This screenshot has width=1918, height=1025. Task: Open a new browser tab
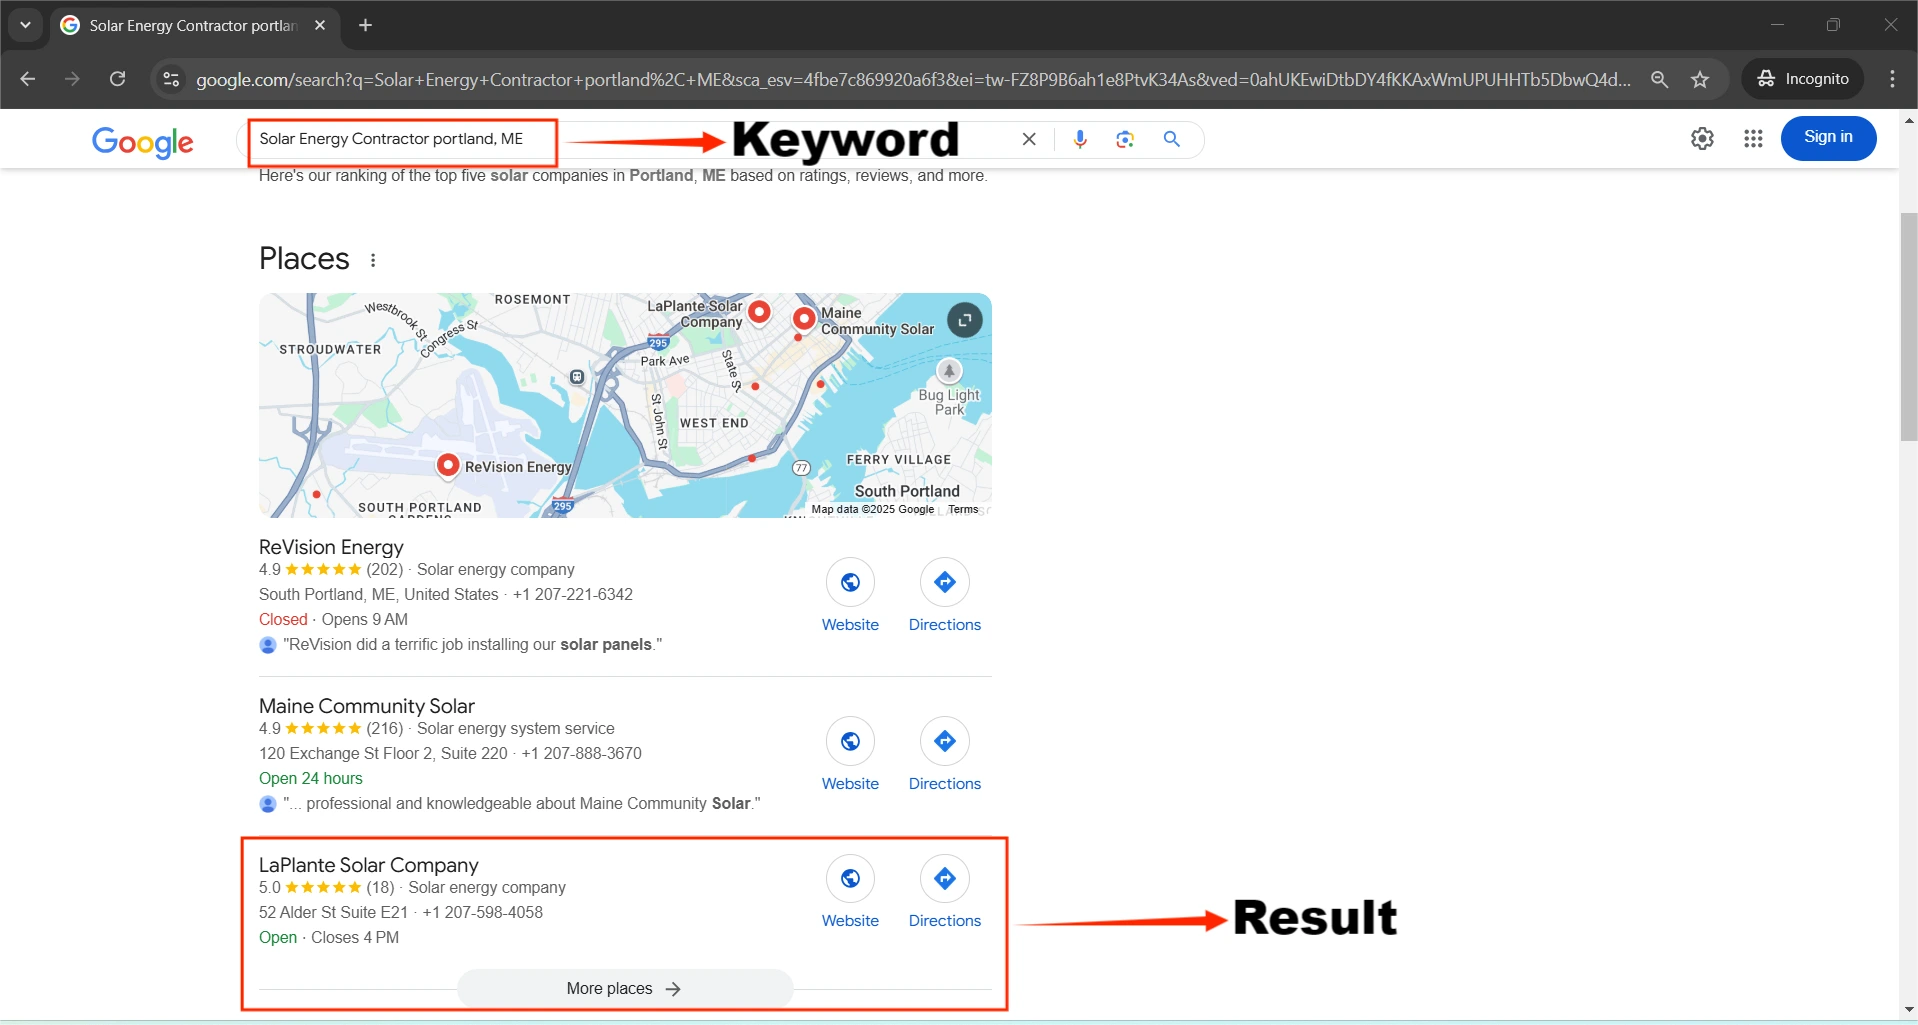[366, 25]
